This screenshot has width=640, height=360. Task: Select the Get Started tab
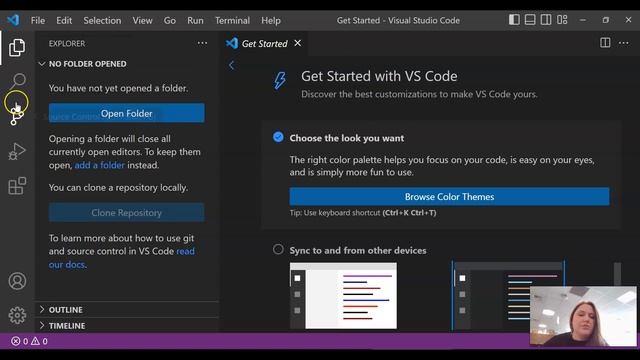(x=264, y=43)
